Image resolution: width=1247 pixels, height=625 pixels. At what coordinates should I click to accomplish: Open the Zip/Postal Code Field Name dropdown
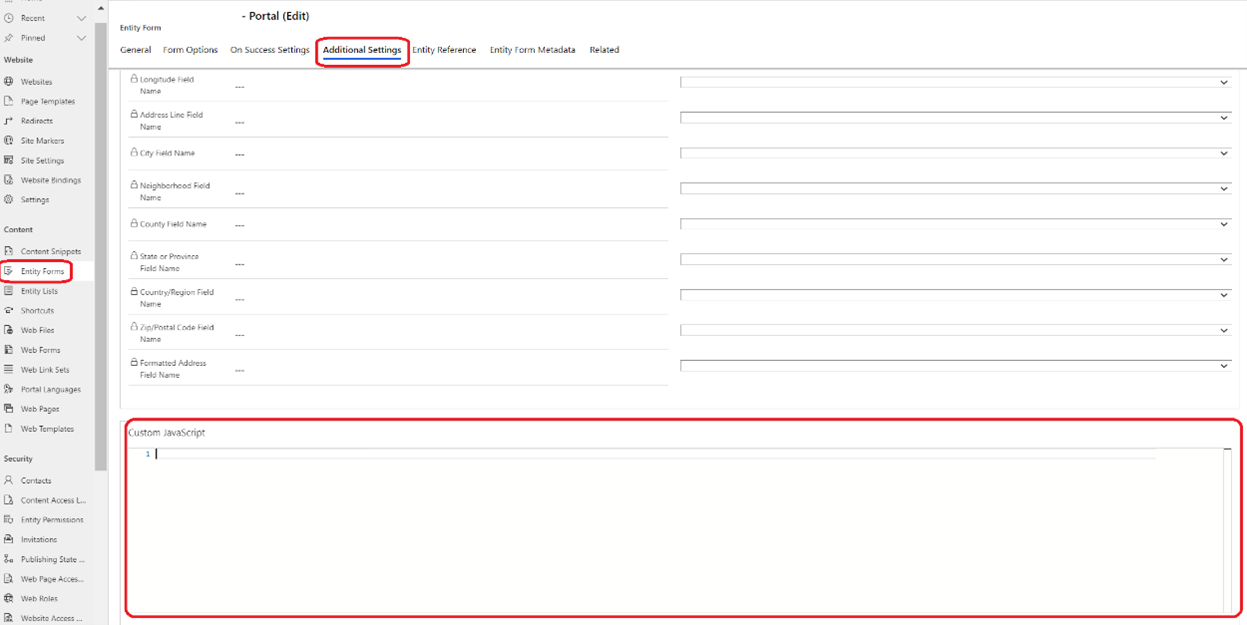(955, 330)
